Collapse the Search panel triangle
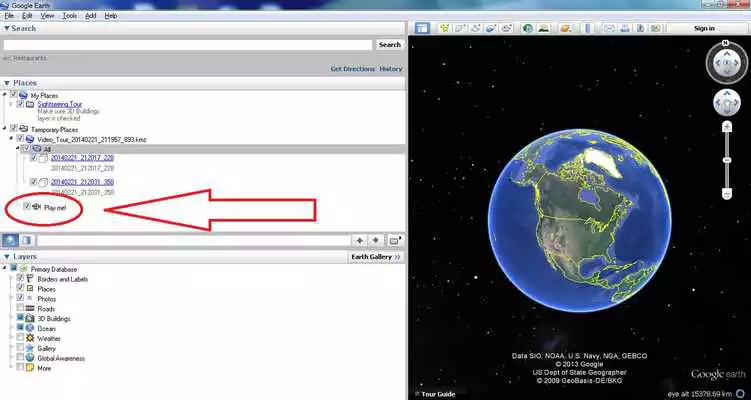751x400 pixels. click(x=7, y=28)
